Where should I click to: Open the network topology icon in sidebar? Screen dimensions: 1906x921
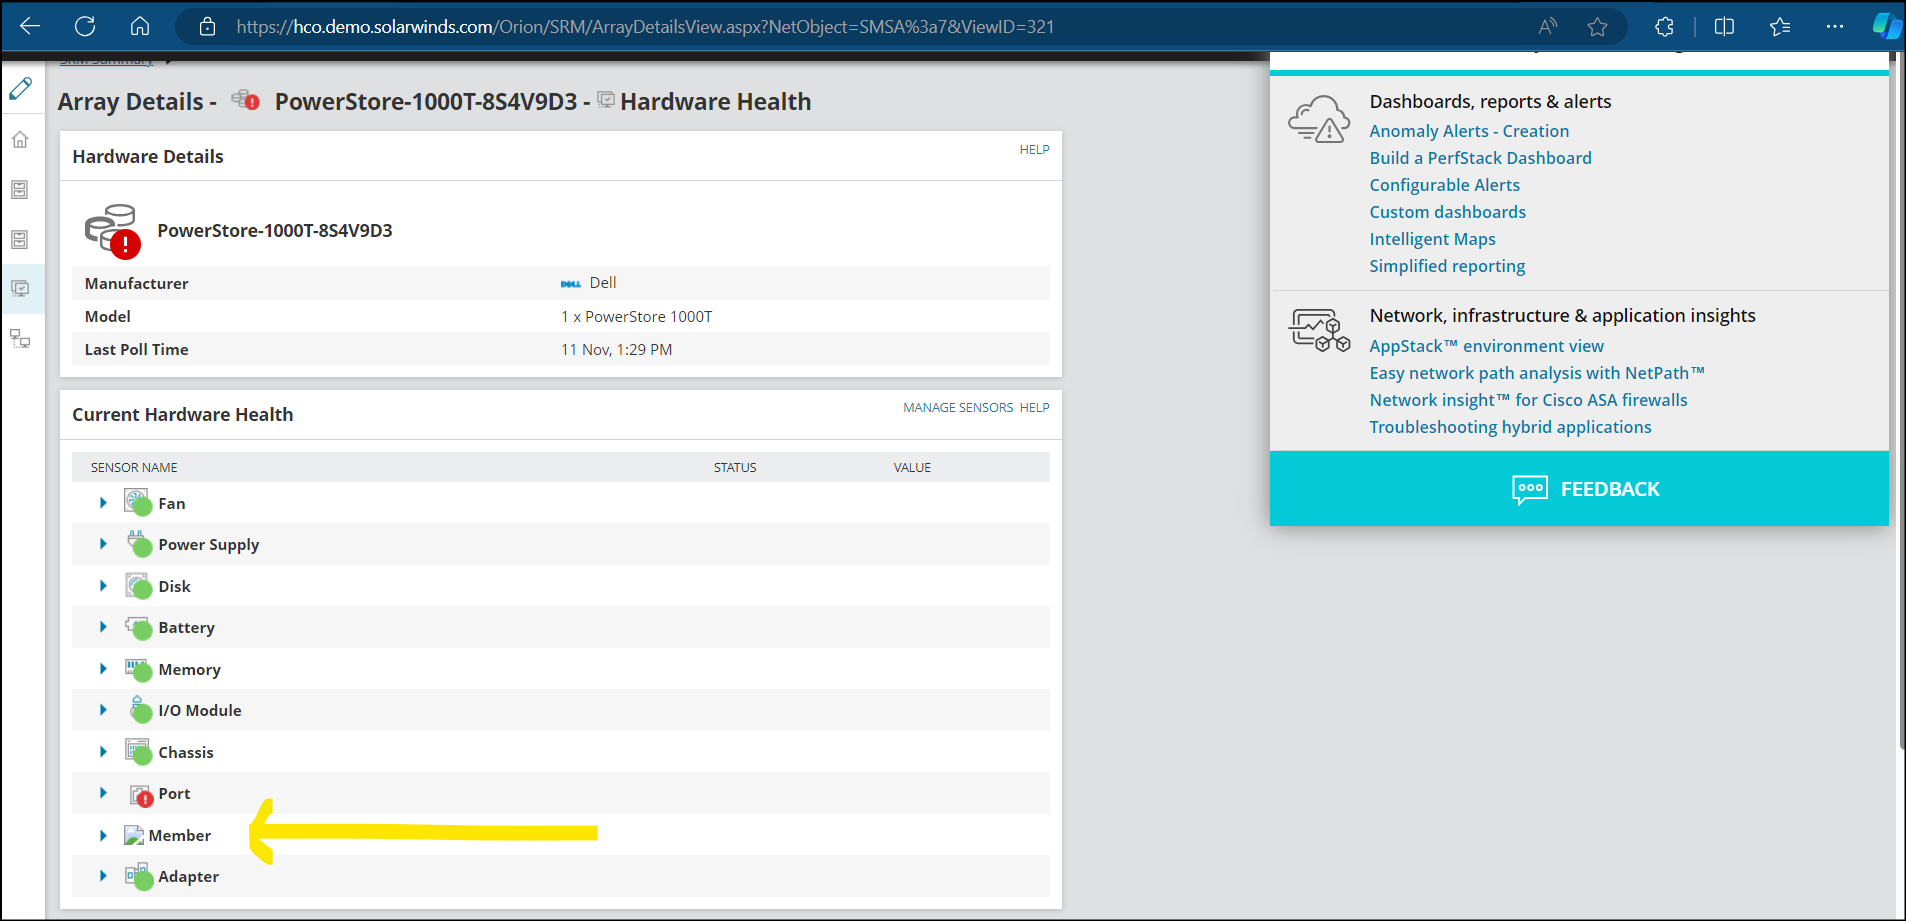click(20, 339)
